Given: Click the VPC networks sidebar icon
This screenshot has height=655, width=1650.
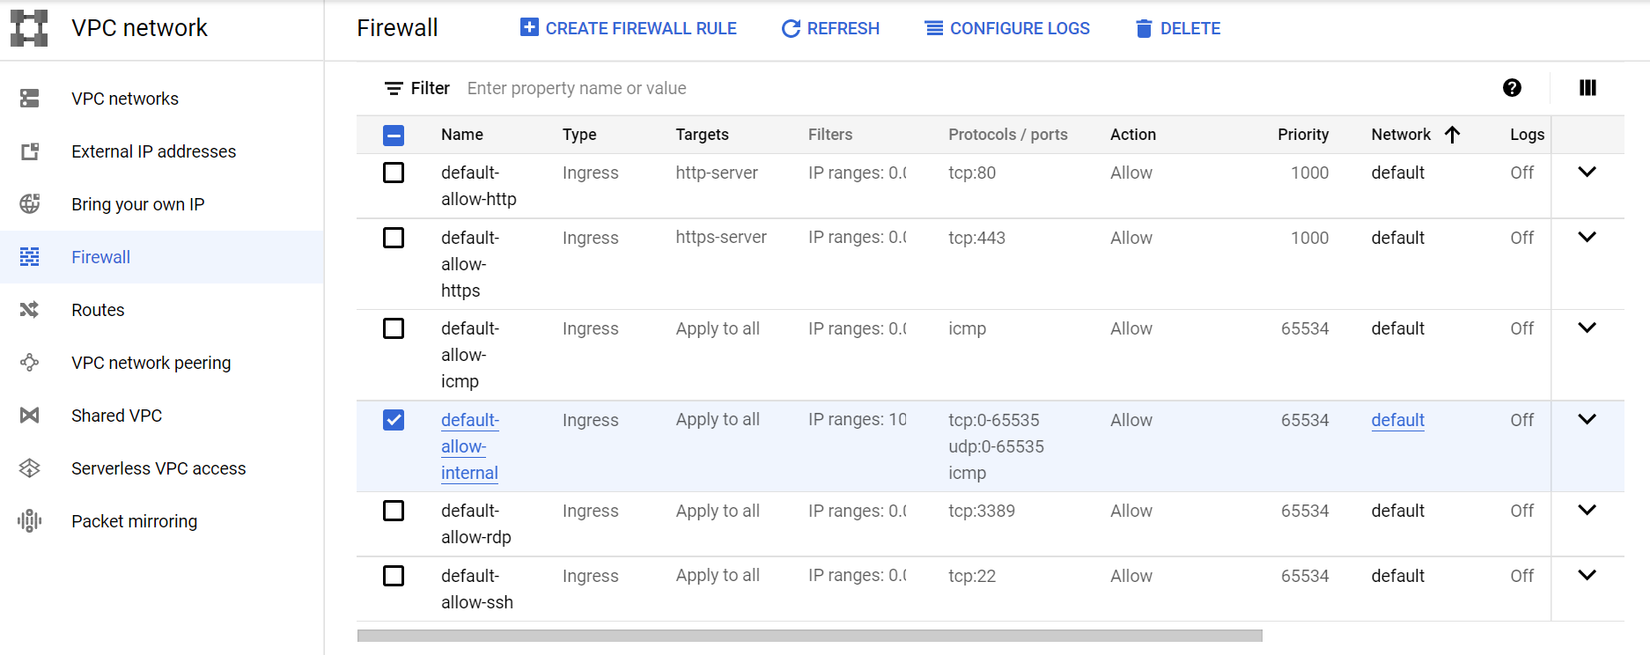Looking at the screenshot, I should (x=30, y=98).
